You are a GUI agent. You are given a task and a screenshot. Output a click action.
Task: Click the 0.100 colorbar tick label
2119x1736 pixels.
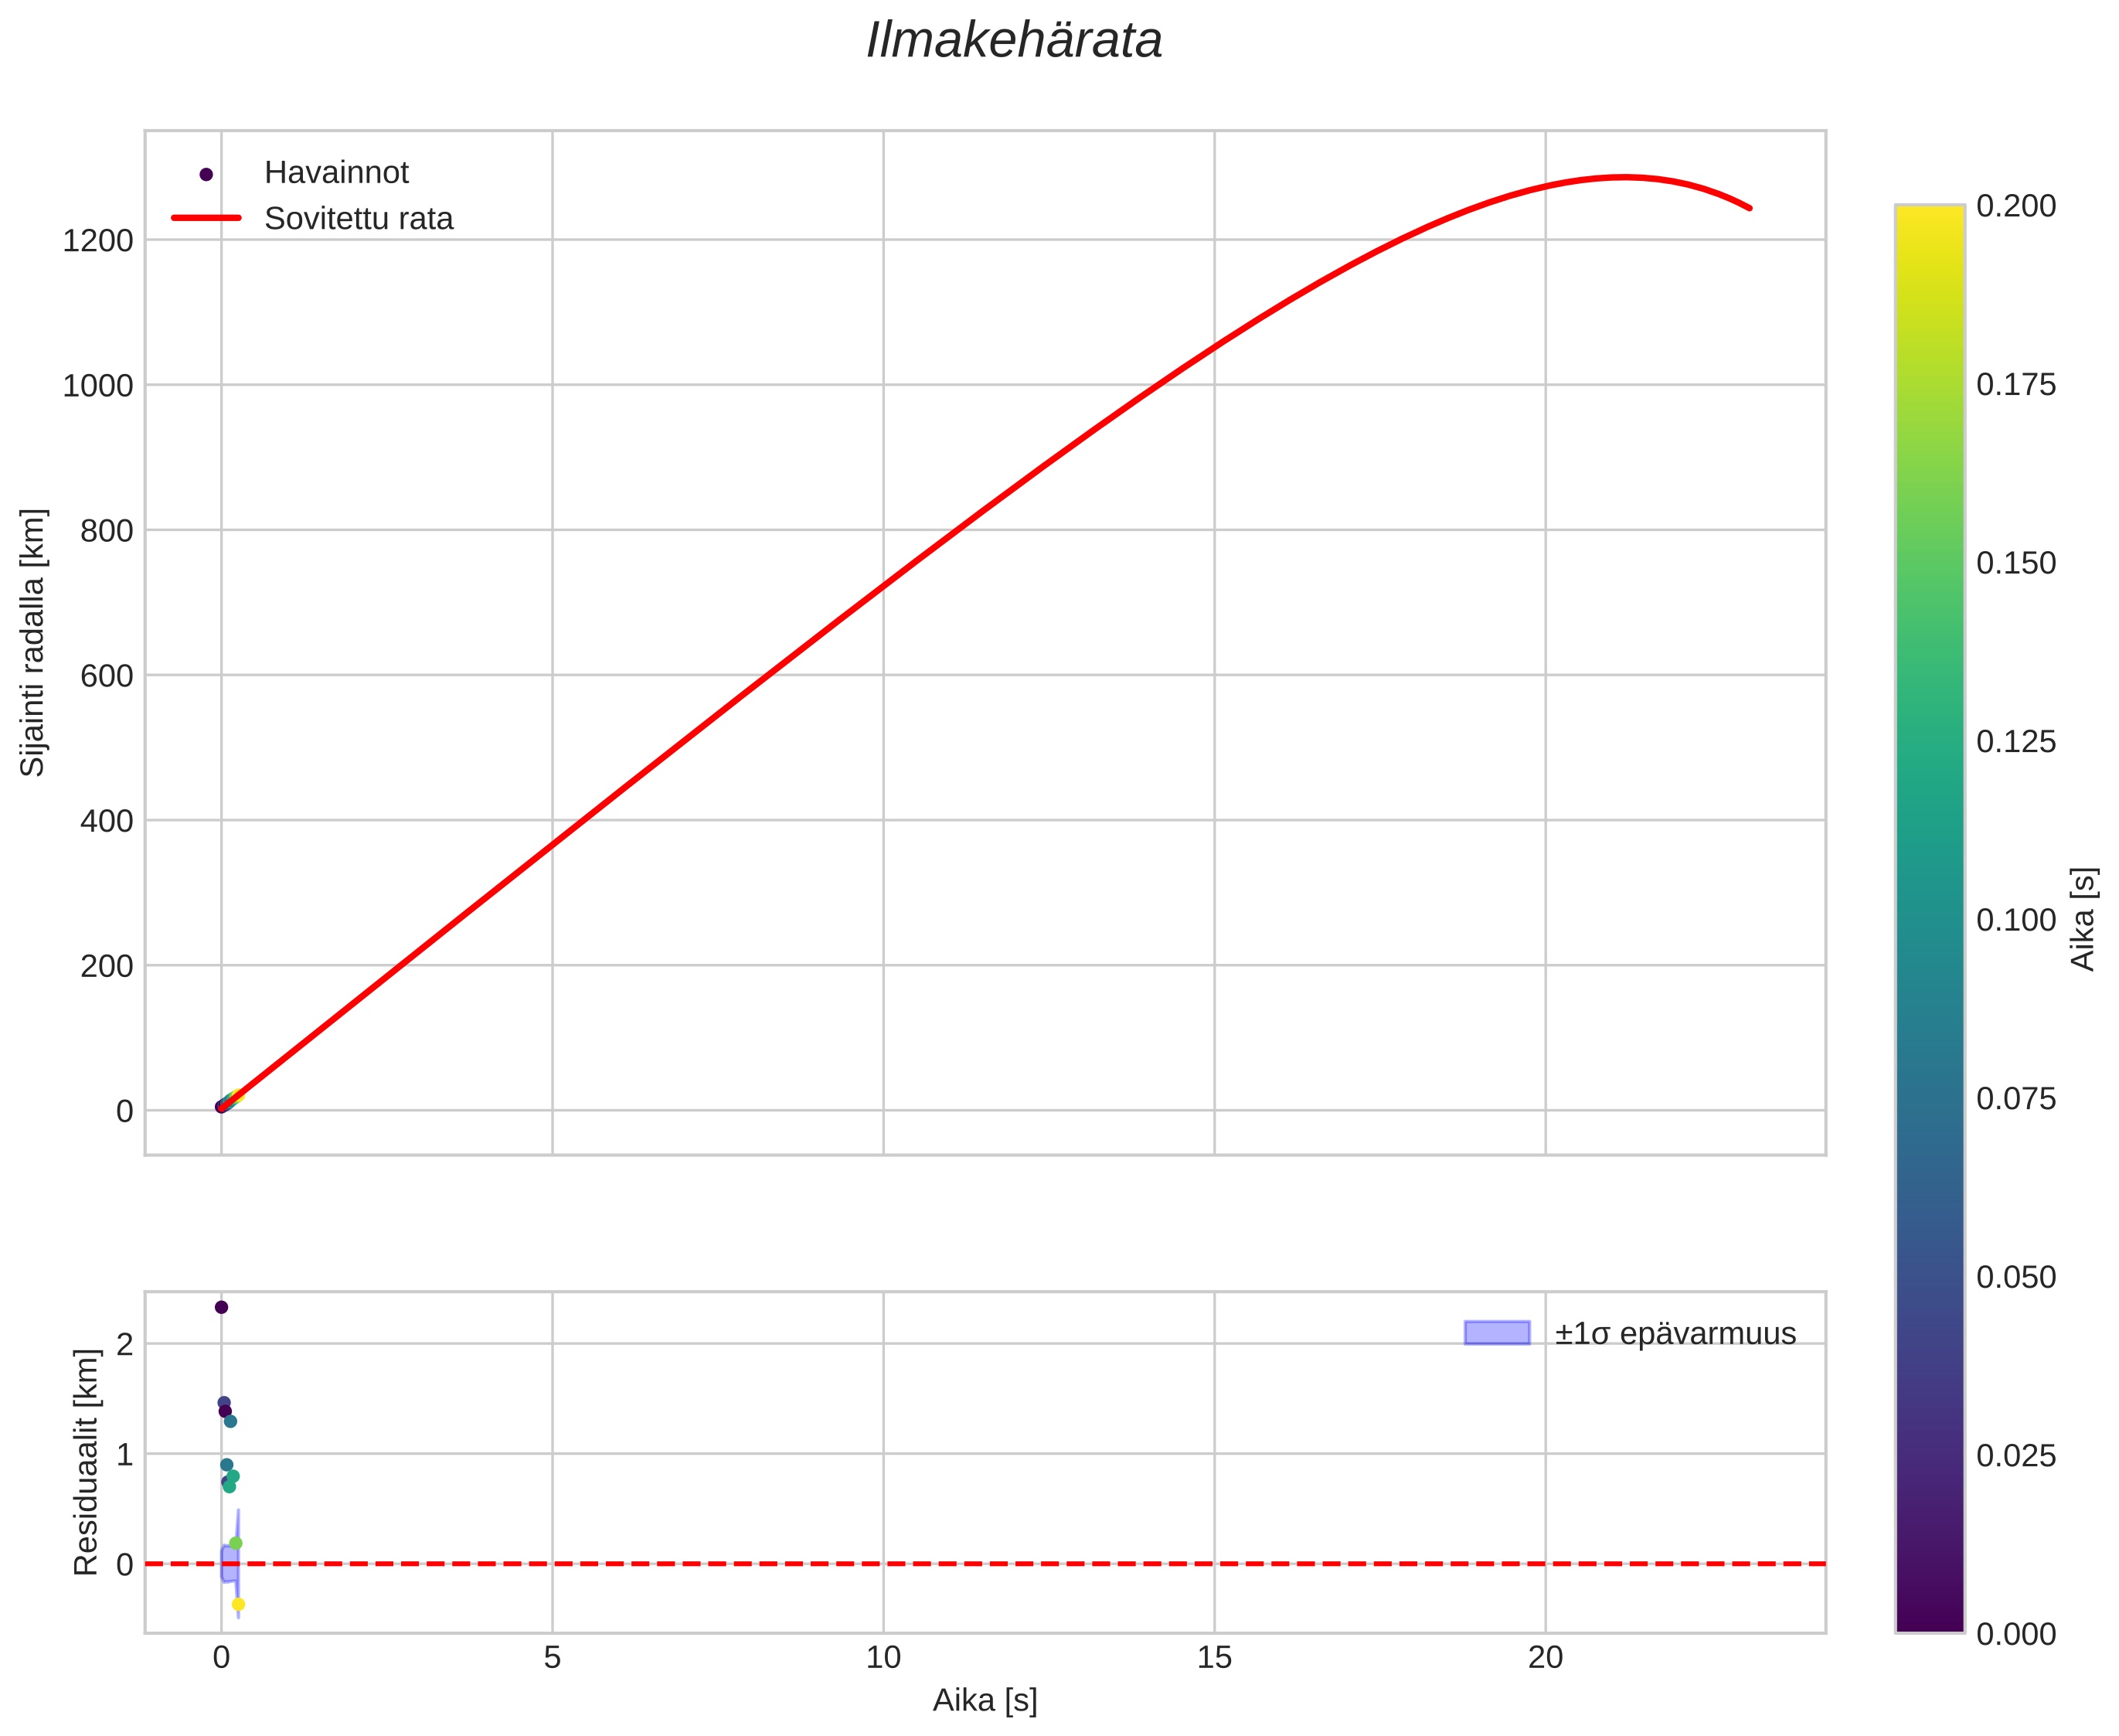2016,920
